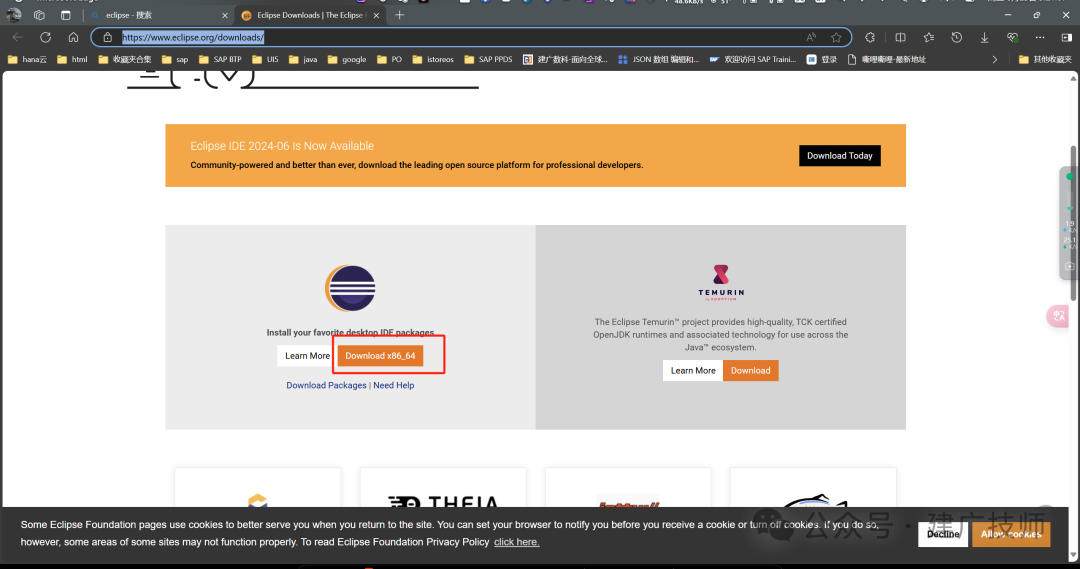The height and width of the screenshot is (569, 1080).
Task: Click the Allow cookies button
Action: pyautogui.click(x=1011, y=535)
